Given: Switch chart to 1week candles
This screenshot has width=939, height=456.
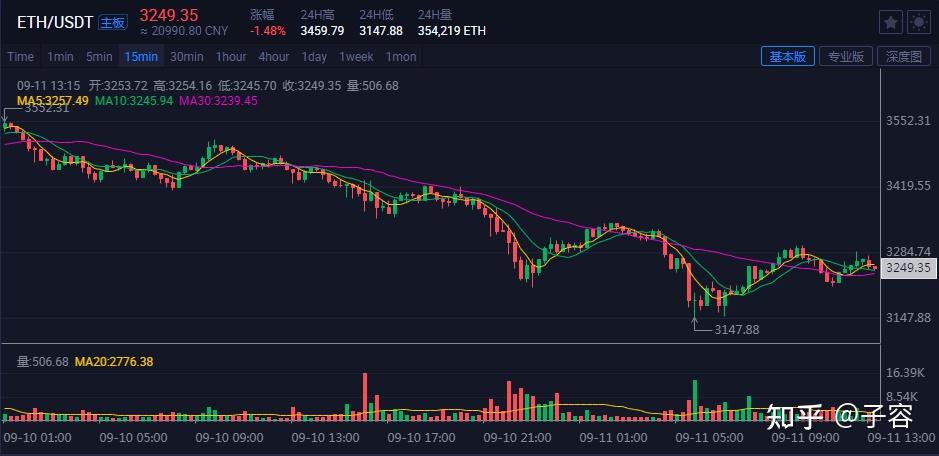Looking at the screenshot, I should pyautogui.click(x=356, y=57).
